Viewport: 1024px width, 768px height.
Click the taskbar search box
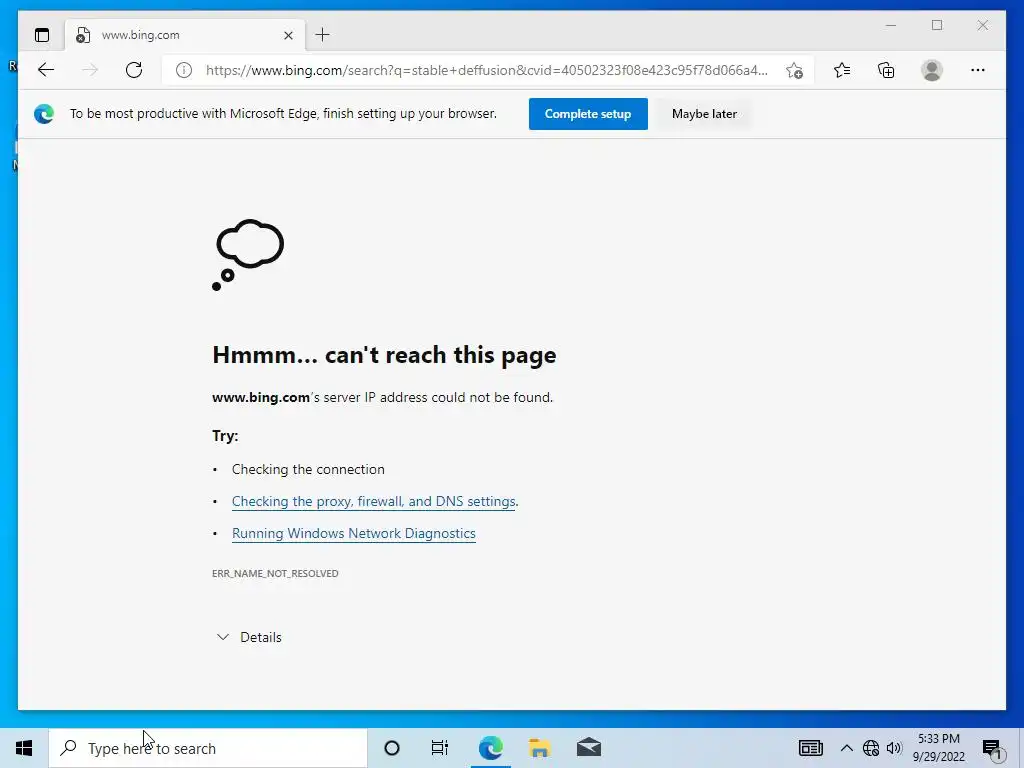(208, 748)
